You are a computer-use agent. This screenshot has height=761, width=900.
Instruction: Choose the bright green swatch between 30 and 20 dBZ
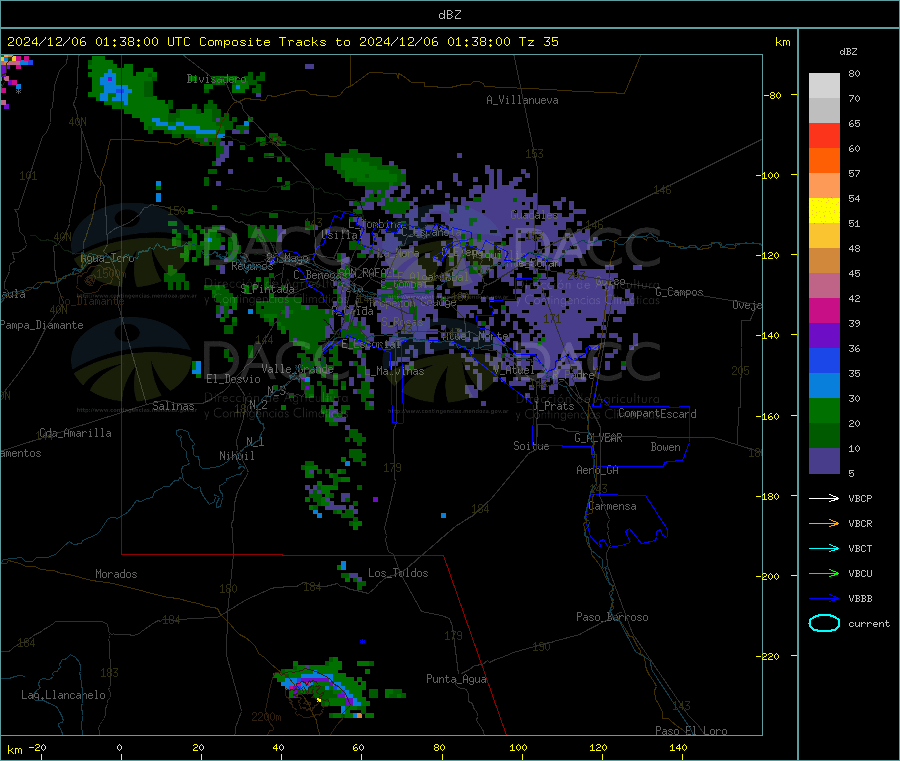[x=824, y=410]
